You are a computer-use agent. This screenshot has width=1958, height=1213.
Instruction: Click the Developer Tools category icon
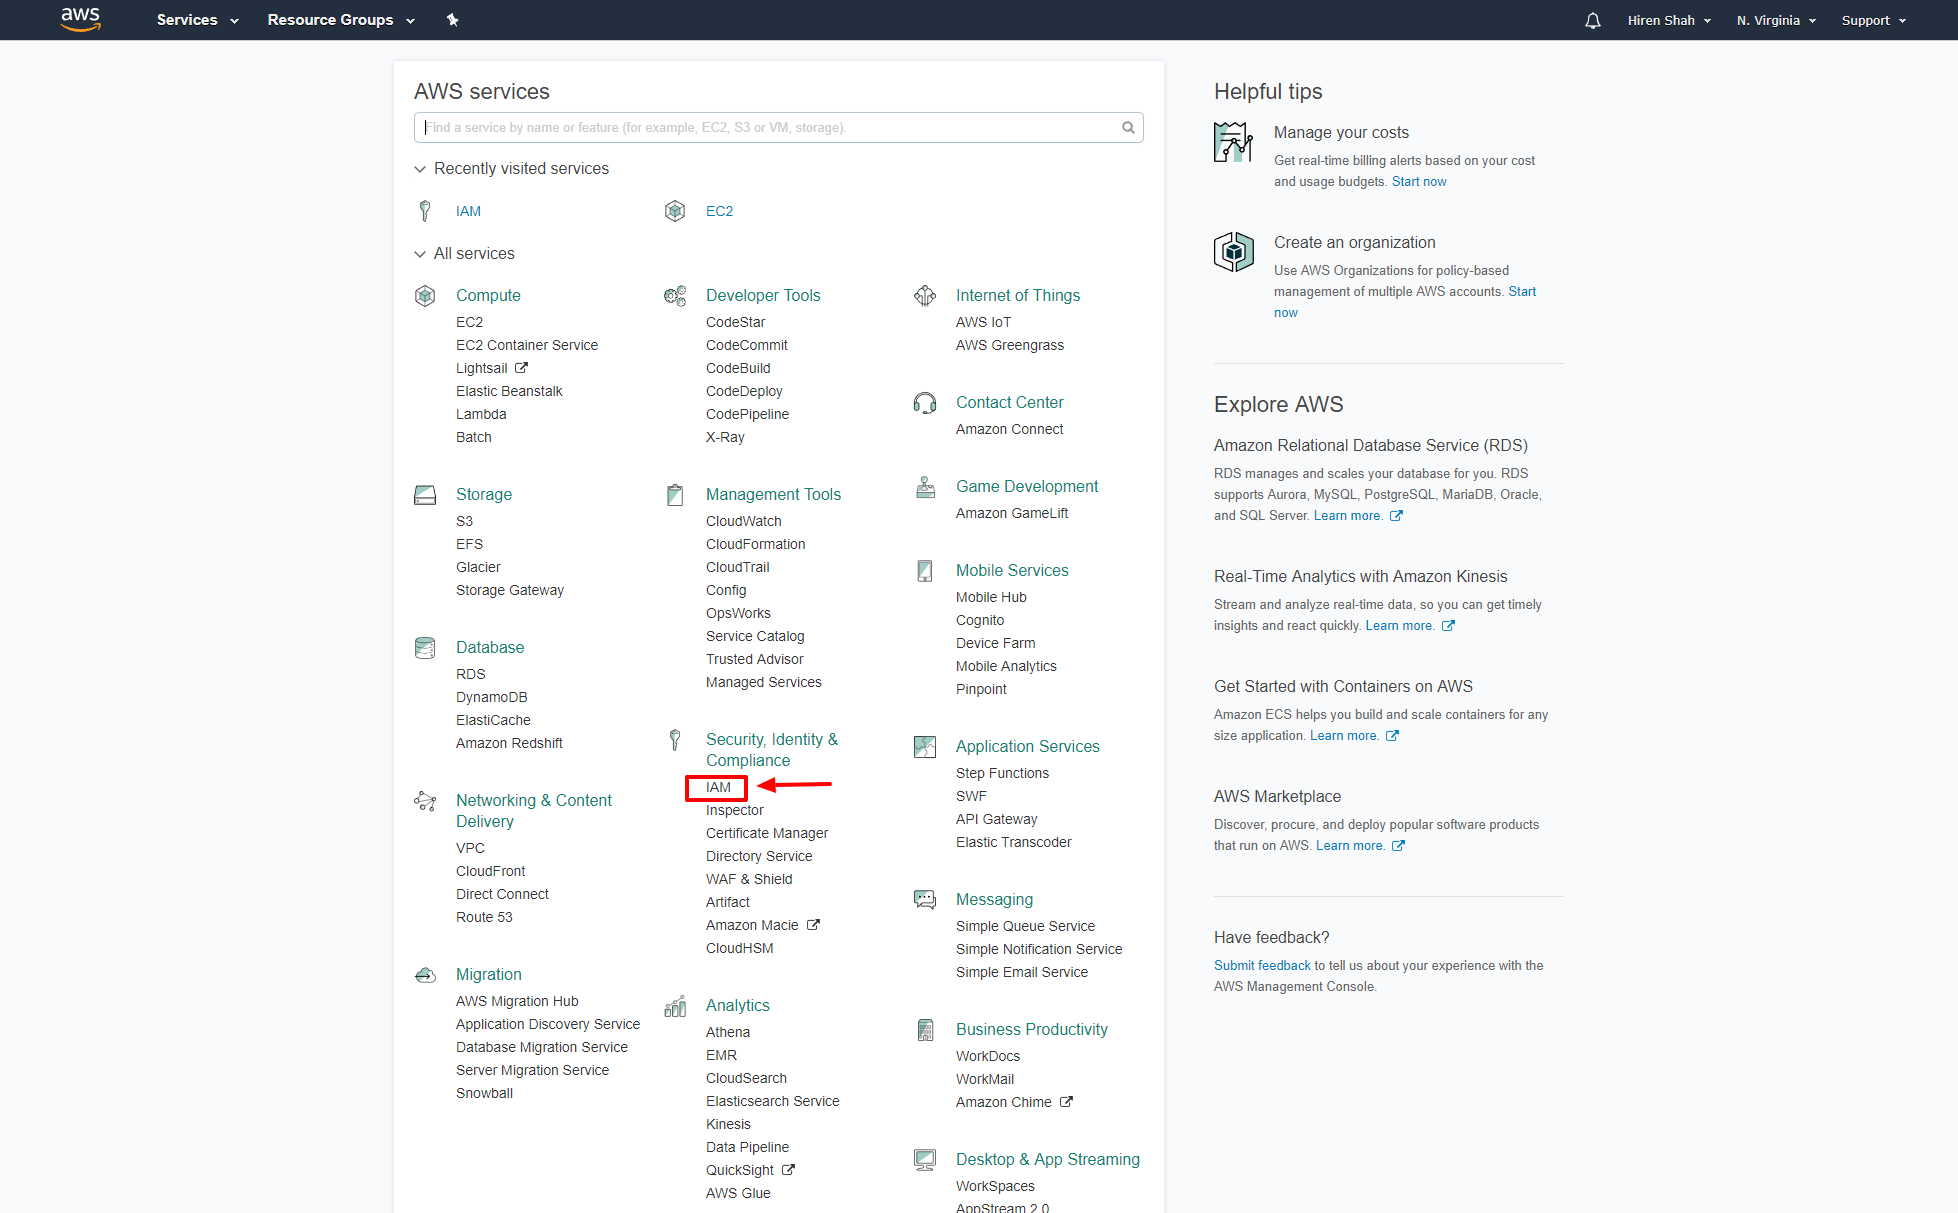click(x=675, y=295)
